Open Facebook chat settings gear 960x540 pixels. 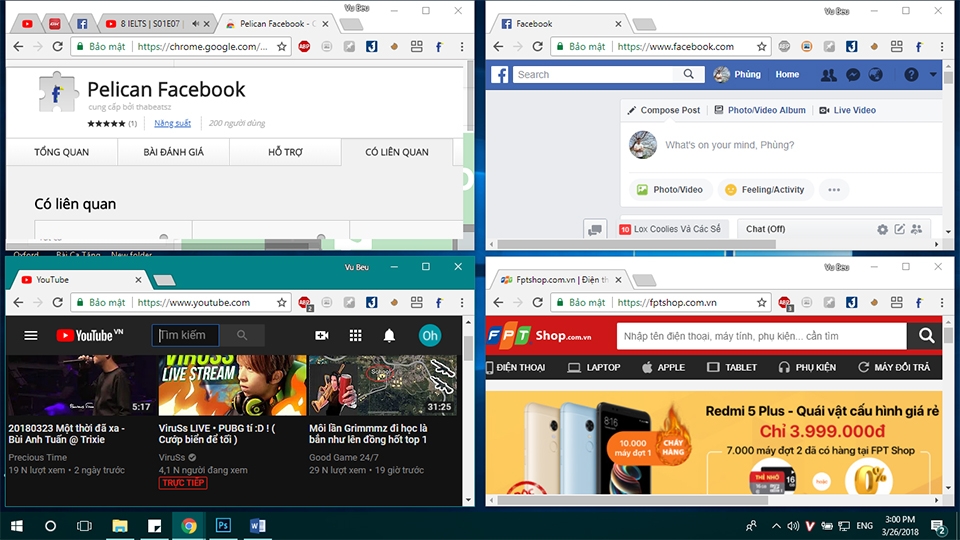pos(882,229)
